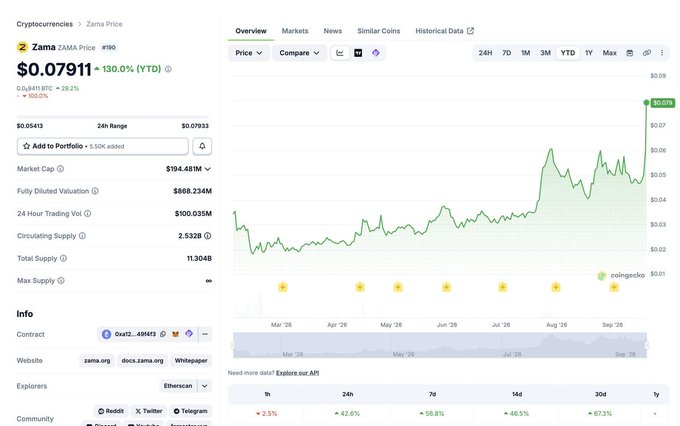This screenshot has width=680, height=426.
Task: Click the info icon next to Circulating Supply label
Action: coord(82,236)
